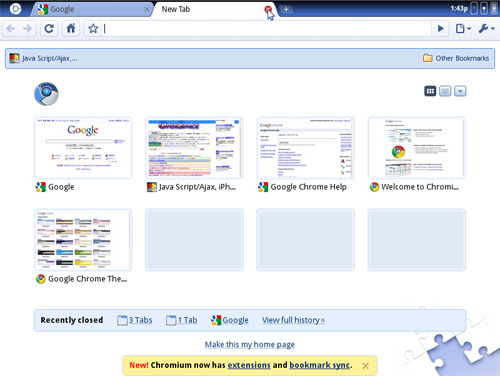Click the Go arrow beside the address bar

(440, 29)
